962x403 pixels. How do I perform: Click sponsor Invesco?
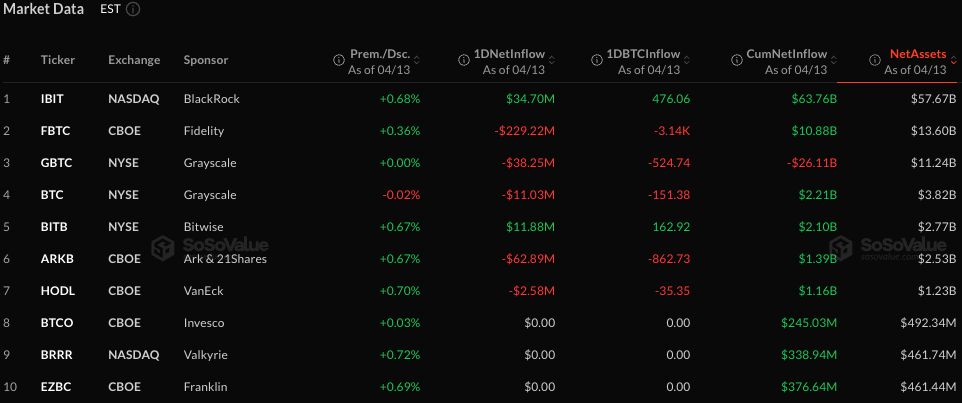click(204, 323)
